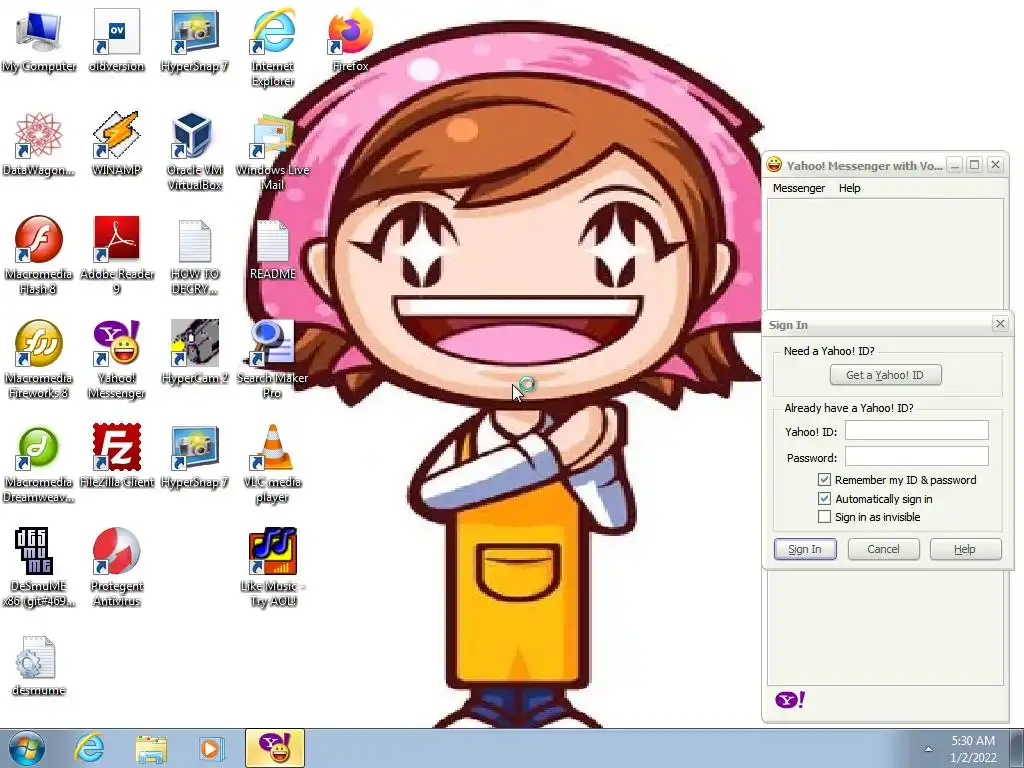
Task: Click the Get a Yahoo! ID button
Action: (885, 375)
